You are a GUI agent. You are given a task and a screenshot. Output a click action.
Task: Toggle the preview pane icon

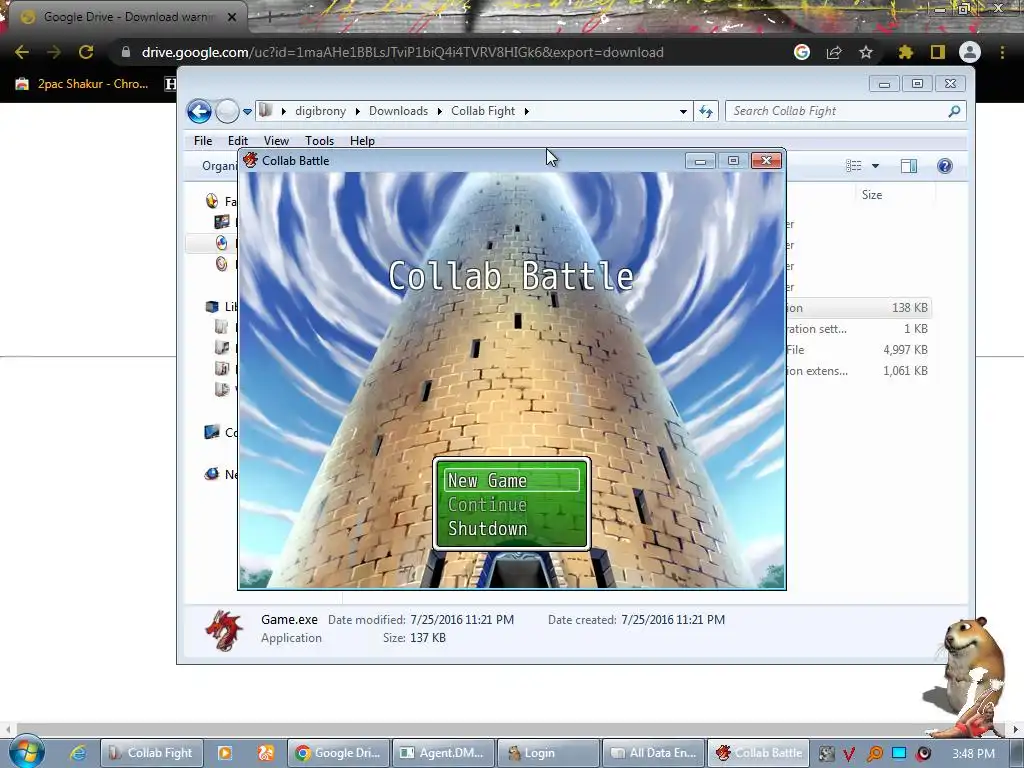(x=909, y=166)
